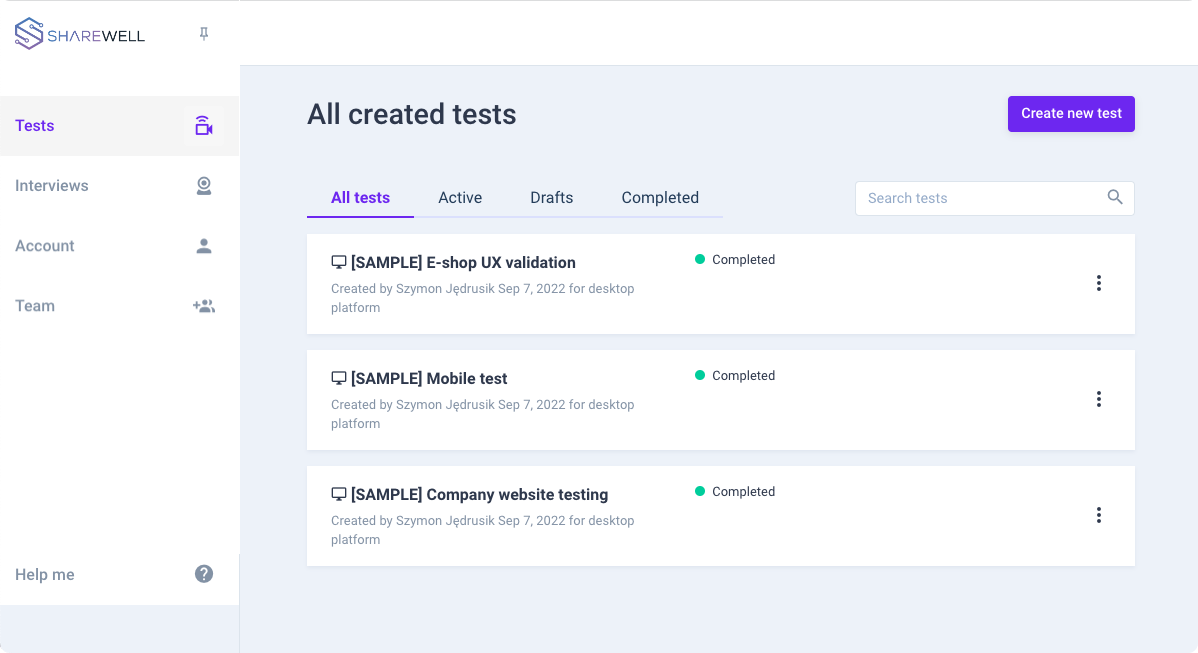1198x653 pixels.
Task: Open Interviews via its headset icon
Action: click(204, 186)
